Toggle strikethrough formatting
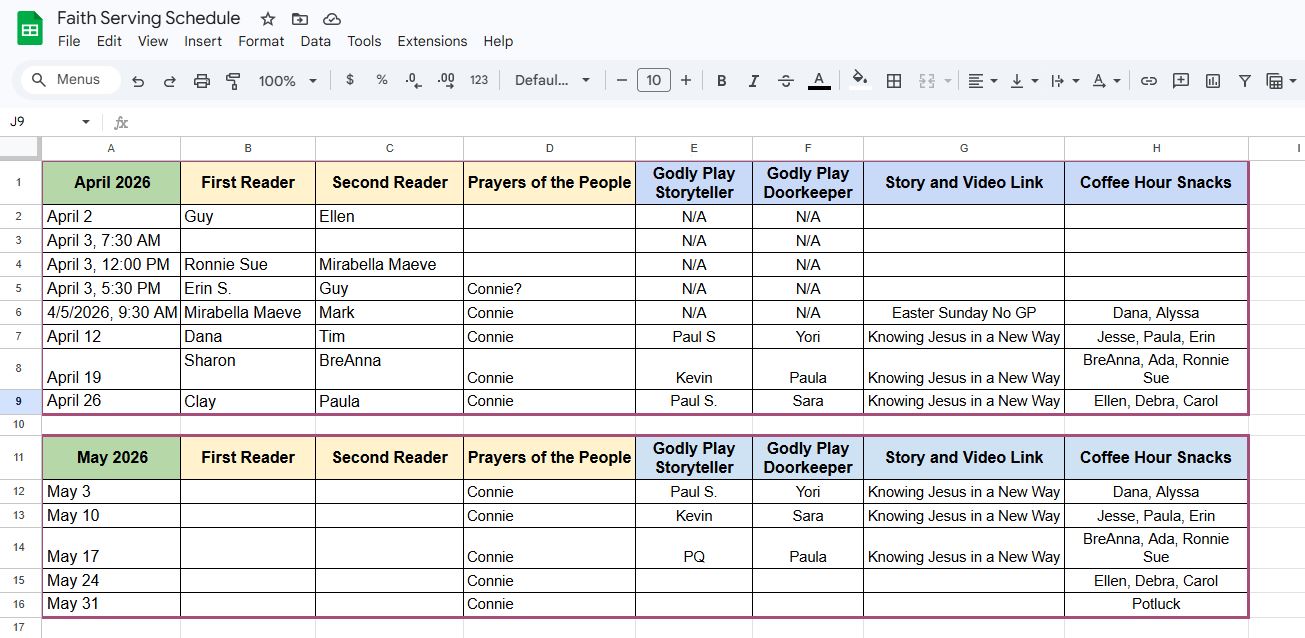Screen dimensions: 1305x638 tap(785, 81)
